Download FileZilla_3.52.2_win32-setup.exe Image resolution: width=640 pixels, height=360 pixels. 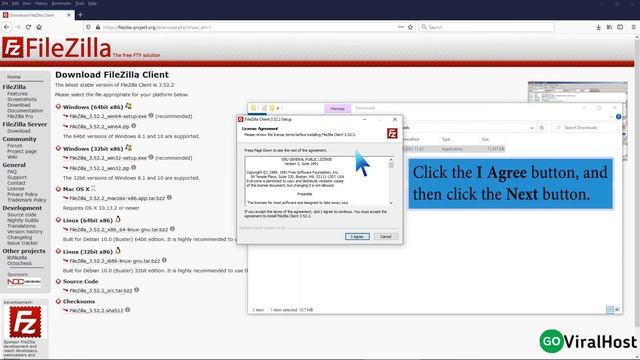108,158
